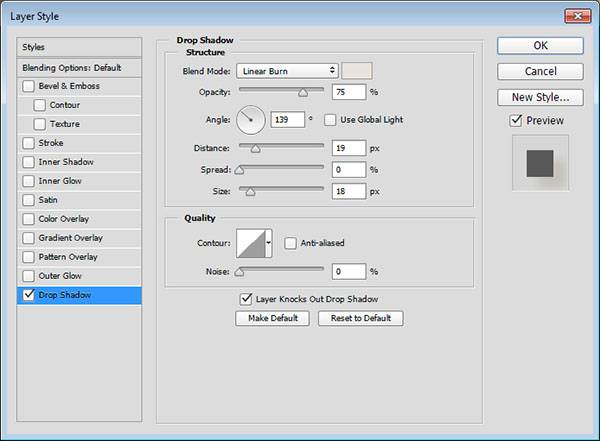Toggle Use Global Light checkbox

tap(331, 120)
